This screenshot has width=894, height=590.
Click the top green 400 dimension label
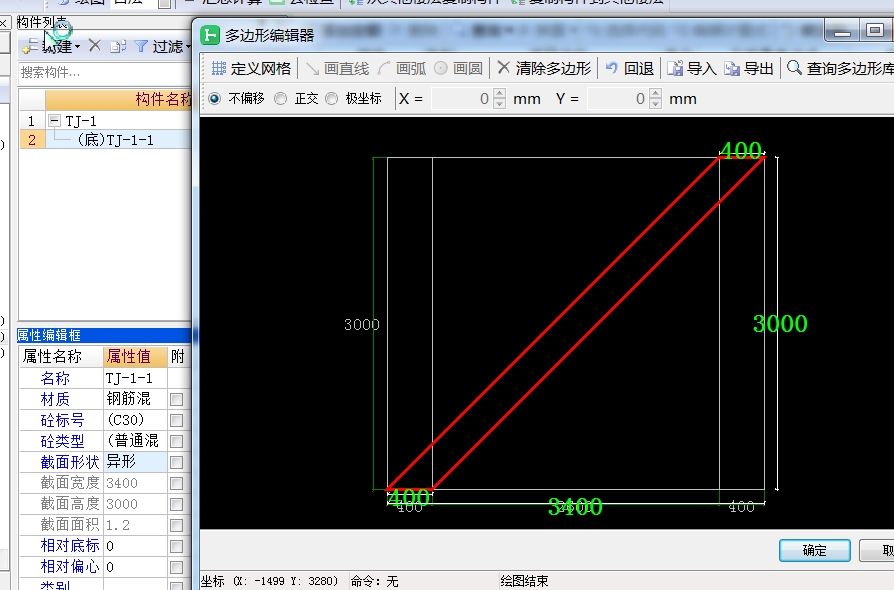pos(741,150)
